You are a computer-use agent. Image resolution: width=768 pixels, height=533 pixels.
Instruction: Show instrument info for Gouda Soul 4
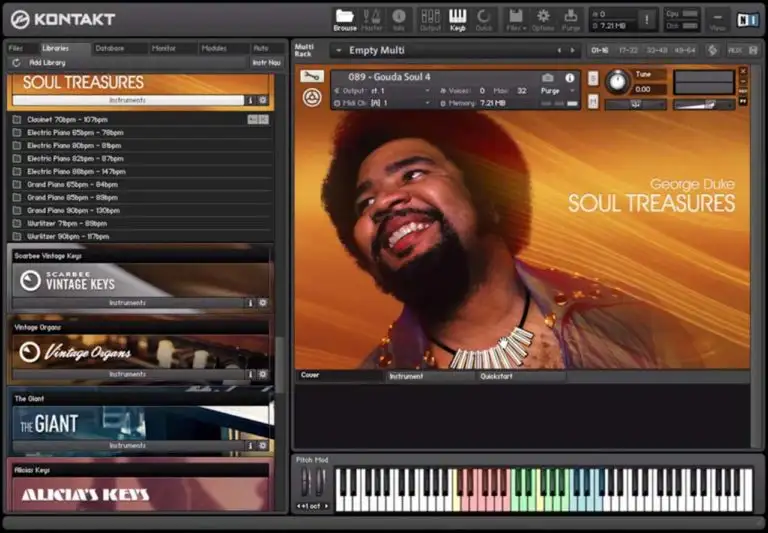570,77
